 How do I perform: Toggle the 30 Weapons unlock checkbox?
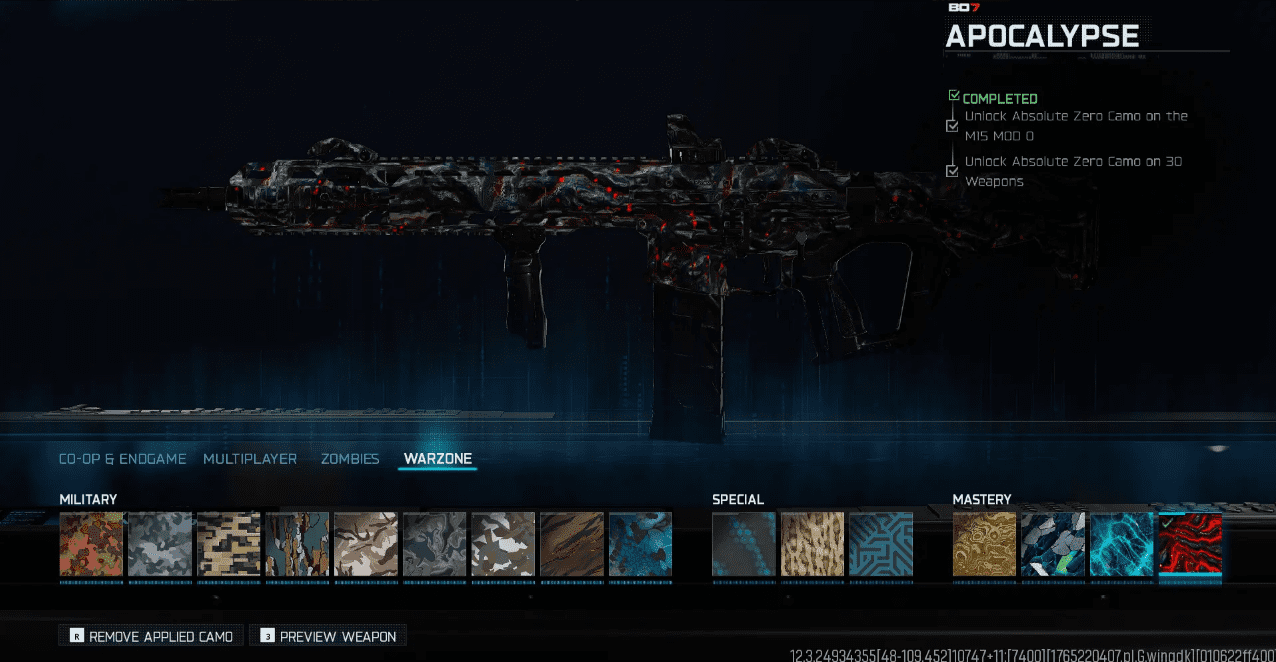point(952,170)
